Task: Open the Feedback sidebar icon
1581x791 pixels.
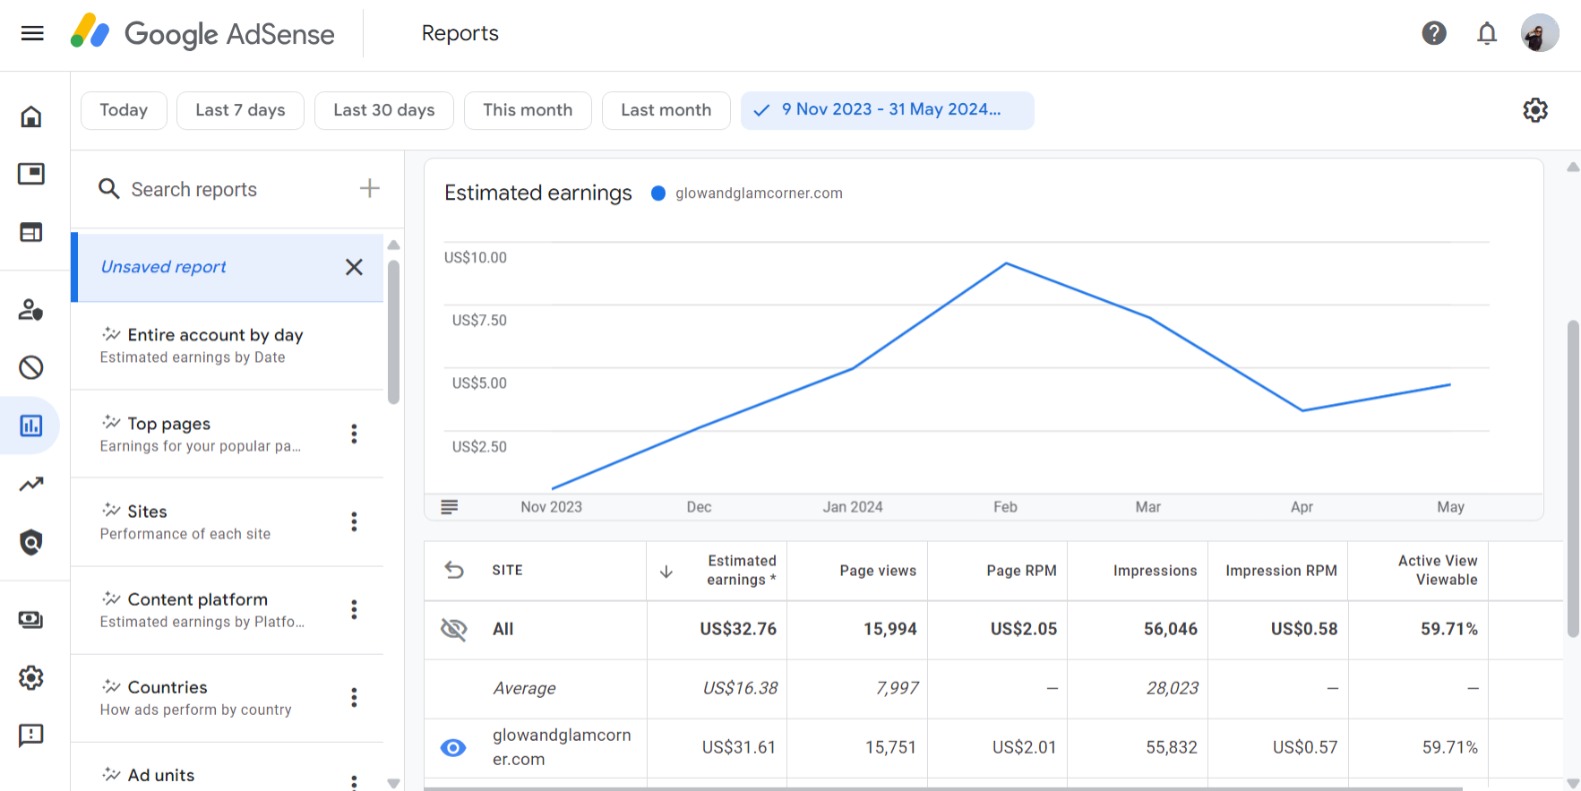Action: 31,736
